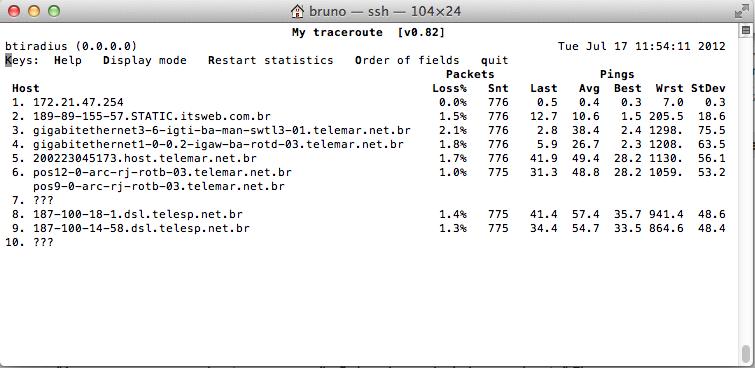Click the vertical scrollbar thumb
The image size is (755, 368).
pos(745,355)
